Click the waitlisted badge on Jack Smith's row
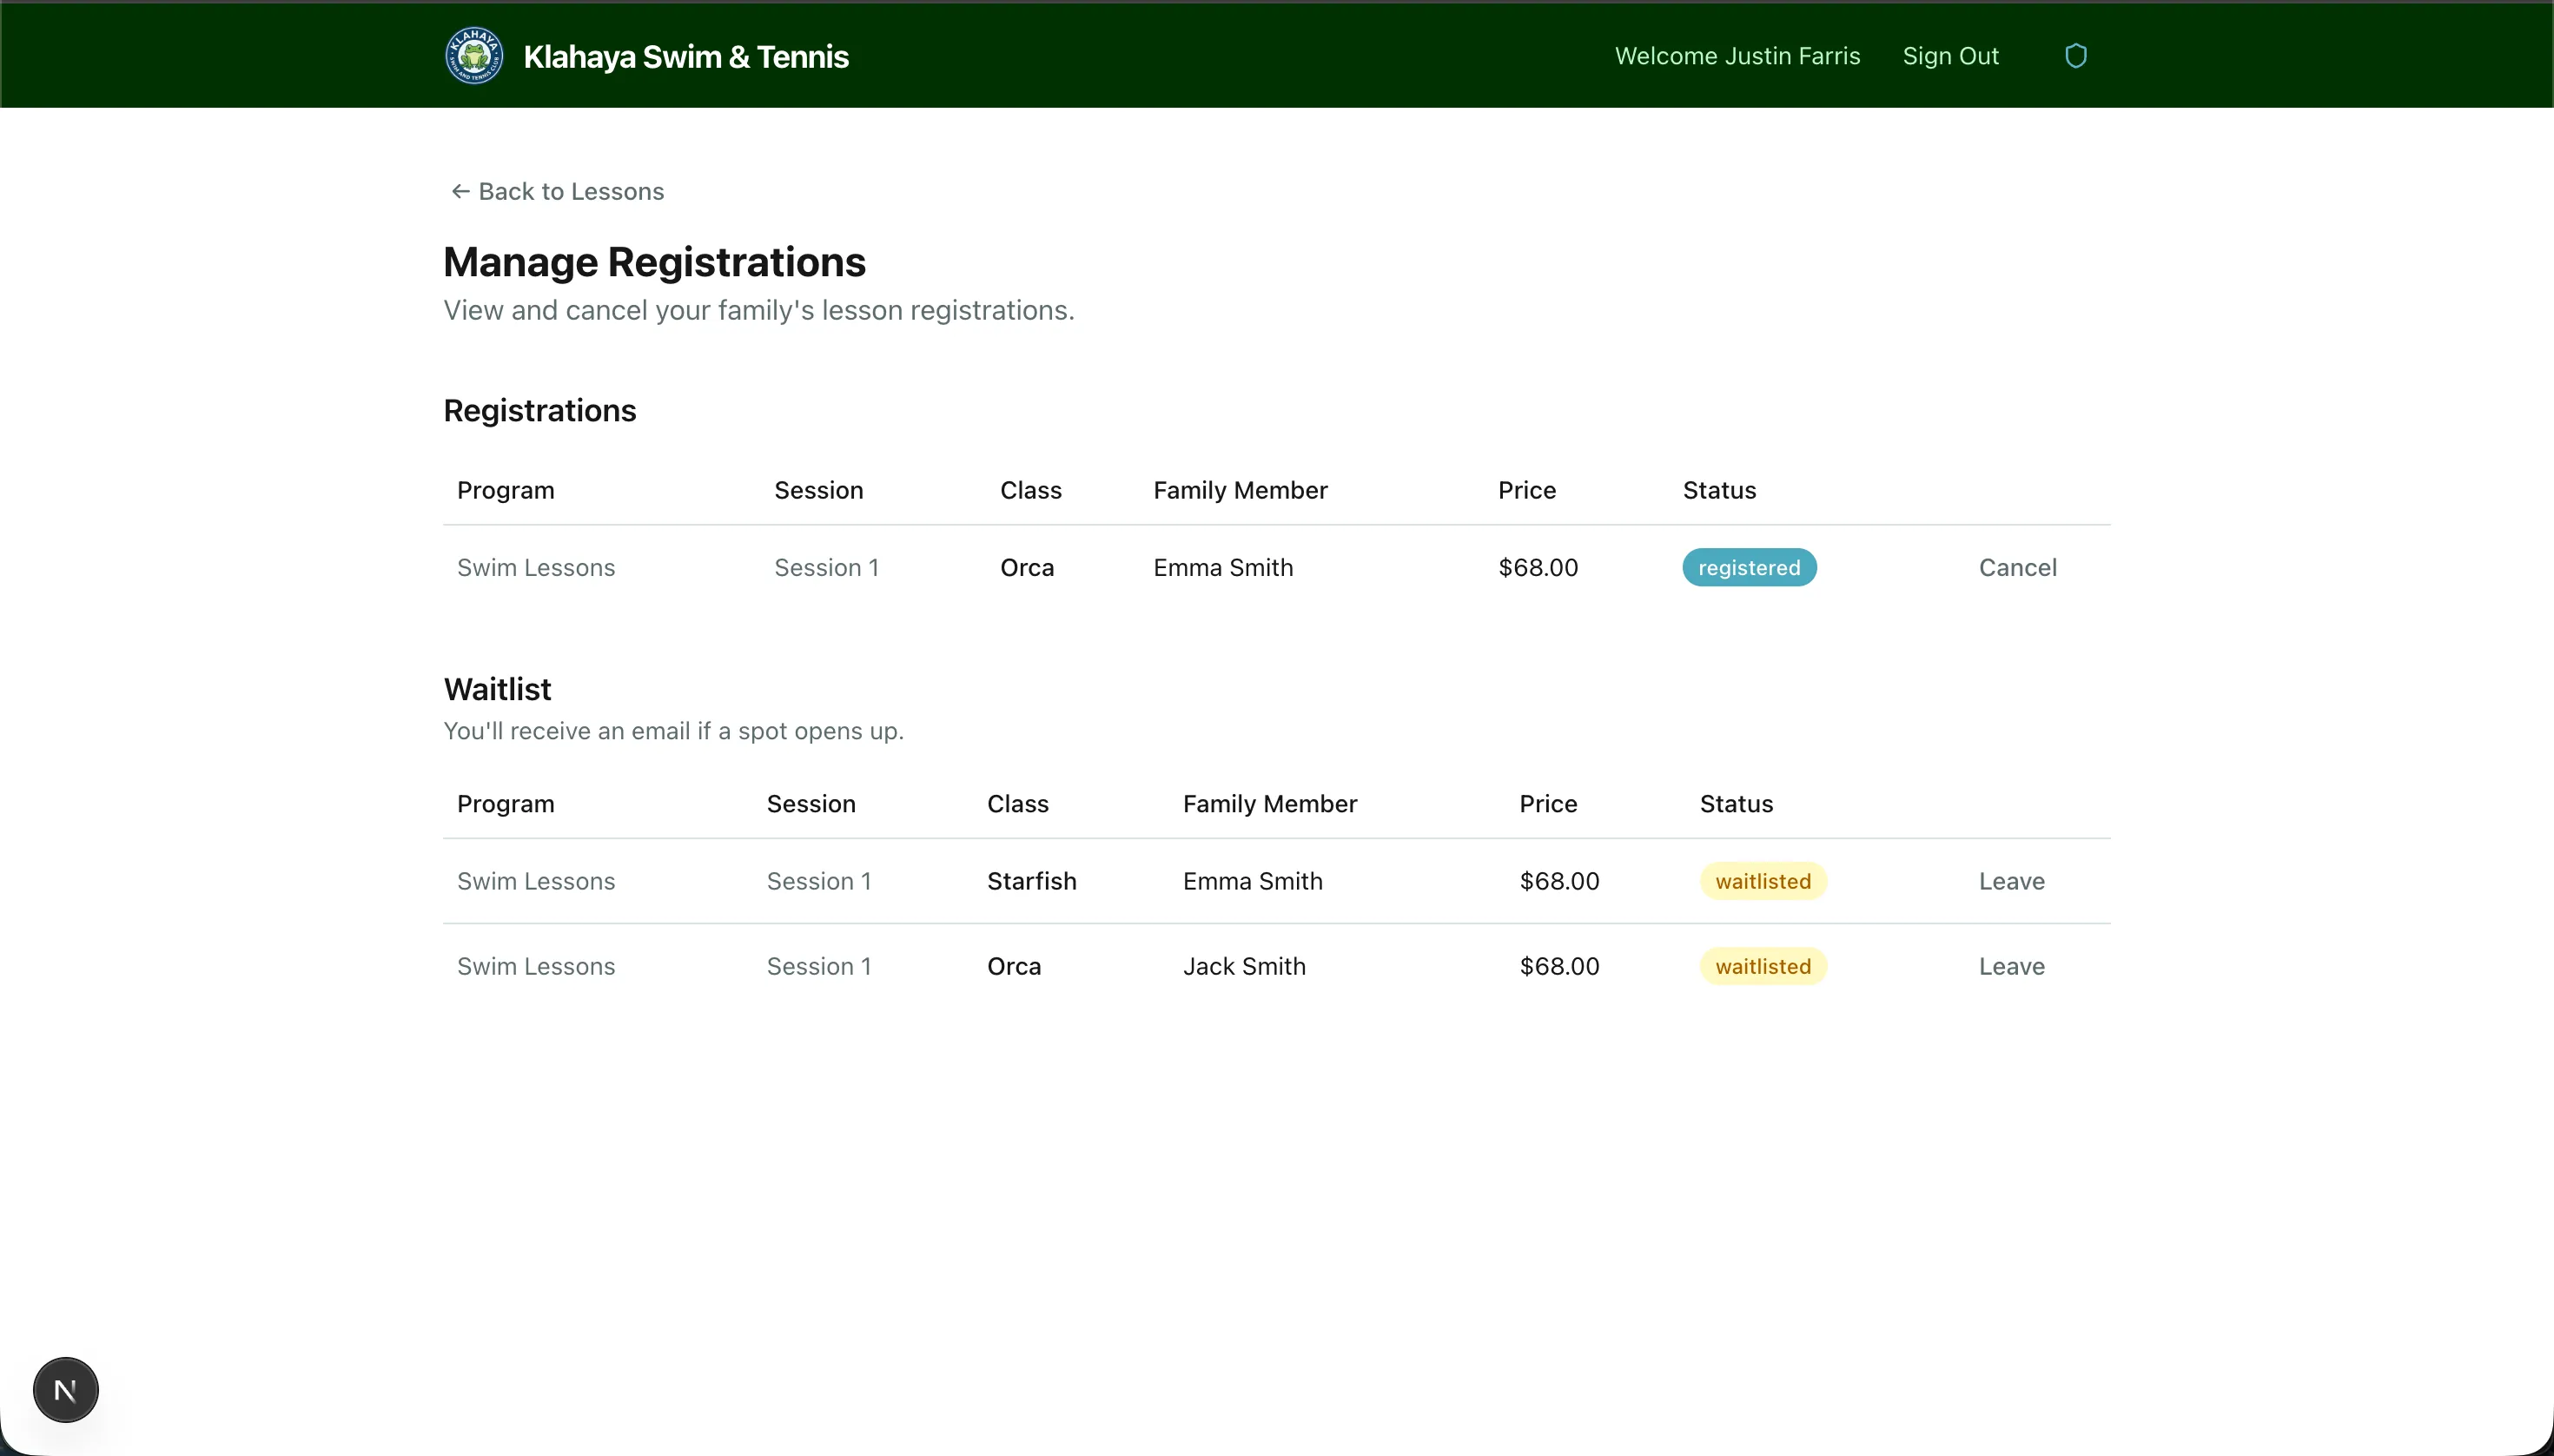 [1761, 965]
